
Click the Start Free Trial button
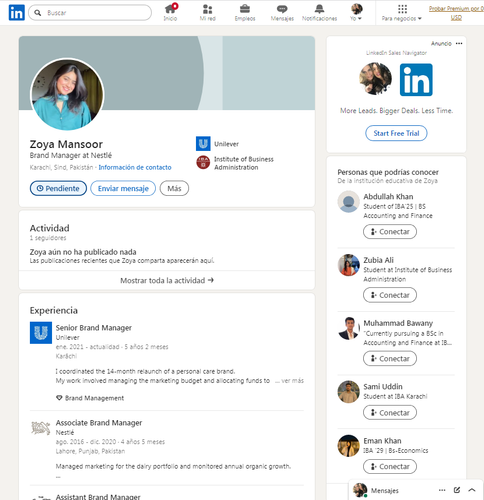pos(396,133)
